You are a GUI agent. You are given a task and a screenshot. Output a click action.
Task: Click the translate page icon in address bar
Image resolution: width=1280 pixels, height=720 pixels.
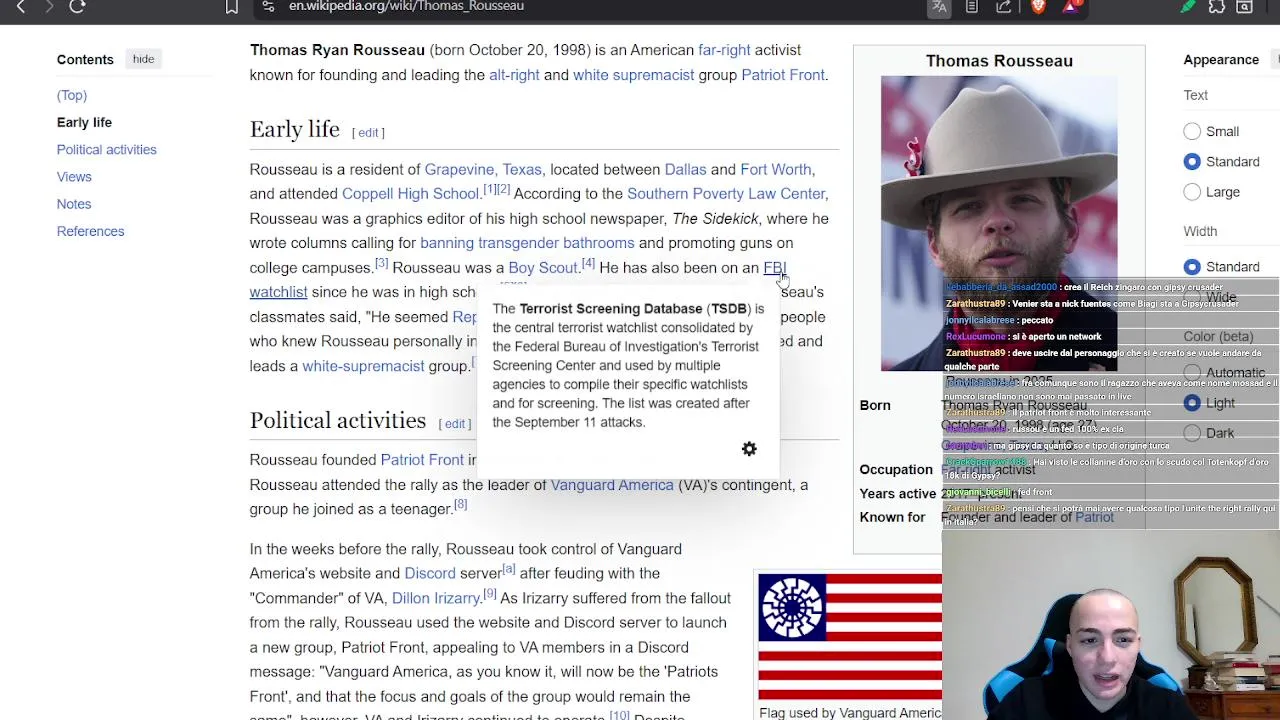[939, 6]
